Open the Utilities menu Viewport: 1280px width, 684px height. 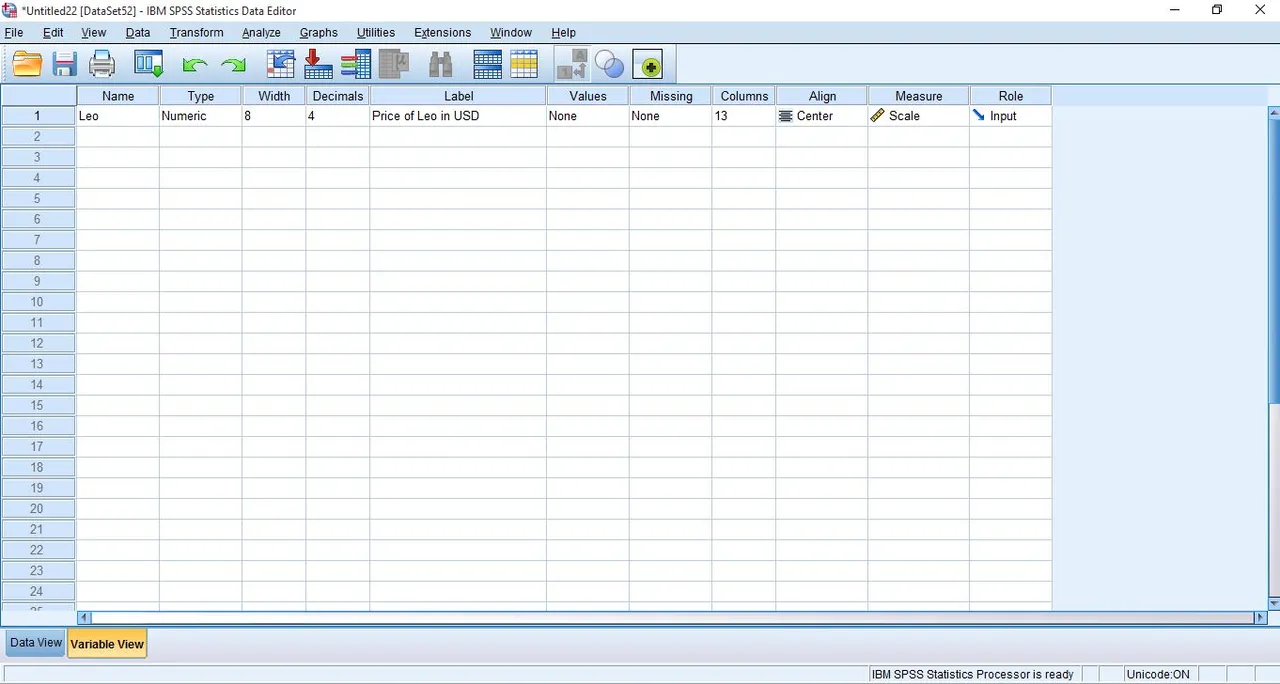[376, 32]
